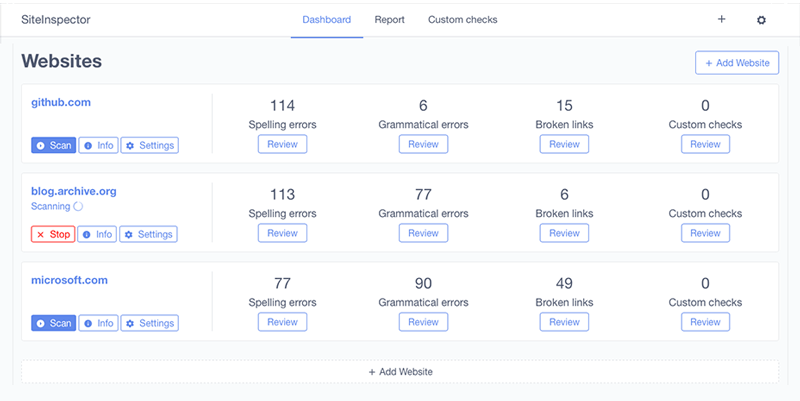Open Settings for github.com
The image size is (800, 401).
click(149, 145)
